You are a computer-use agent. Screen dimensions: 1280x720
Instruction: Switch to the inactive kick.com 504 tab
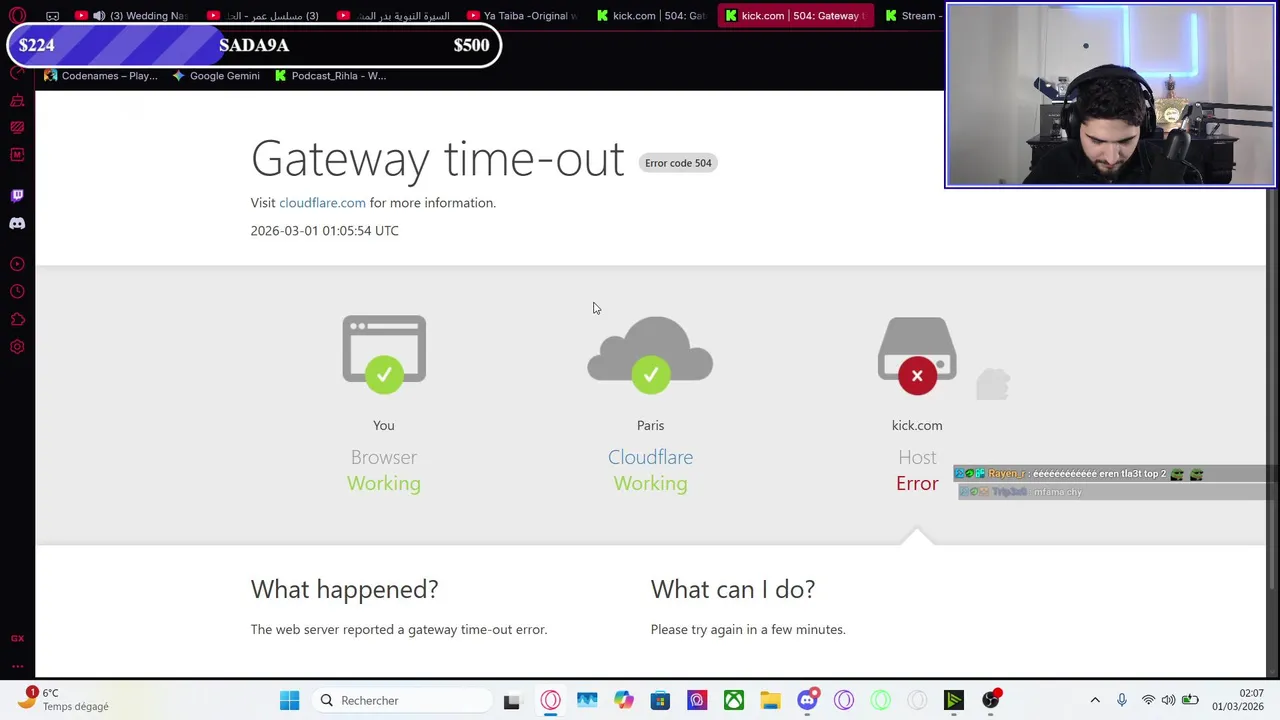pos(651,16)
